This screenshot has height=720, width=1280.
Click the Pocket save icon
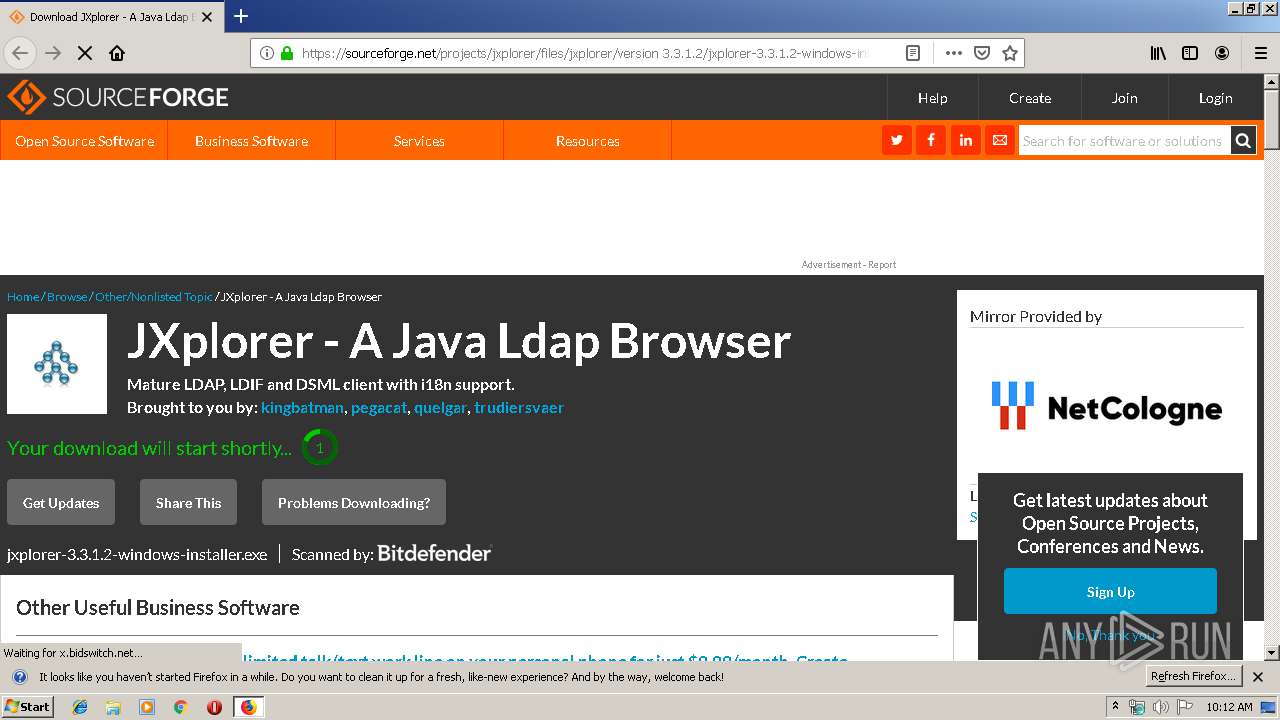[982, 53]
